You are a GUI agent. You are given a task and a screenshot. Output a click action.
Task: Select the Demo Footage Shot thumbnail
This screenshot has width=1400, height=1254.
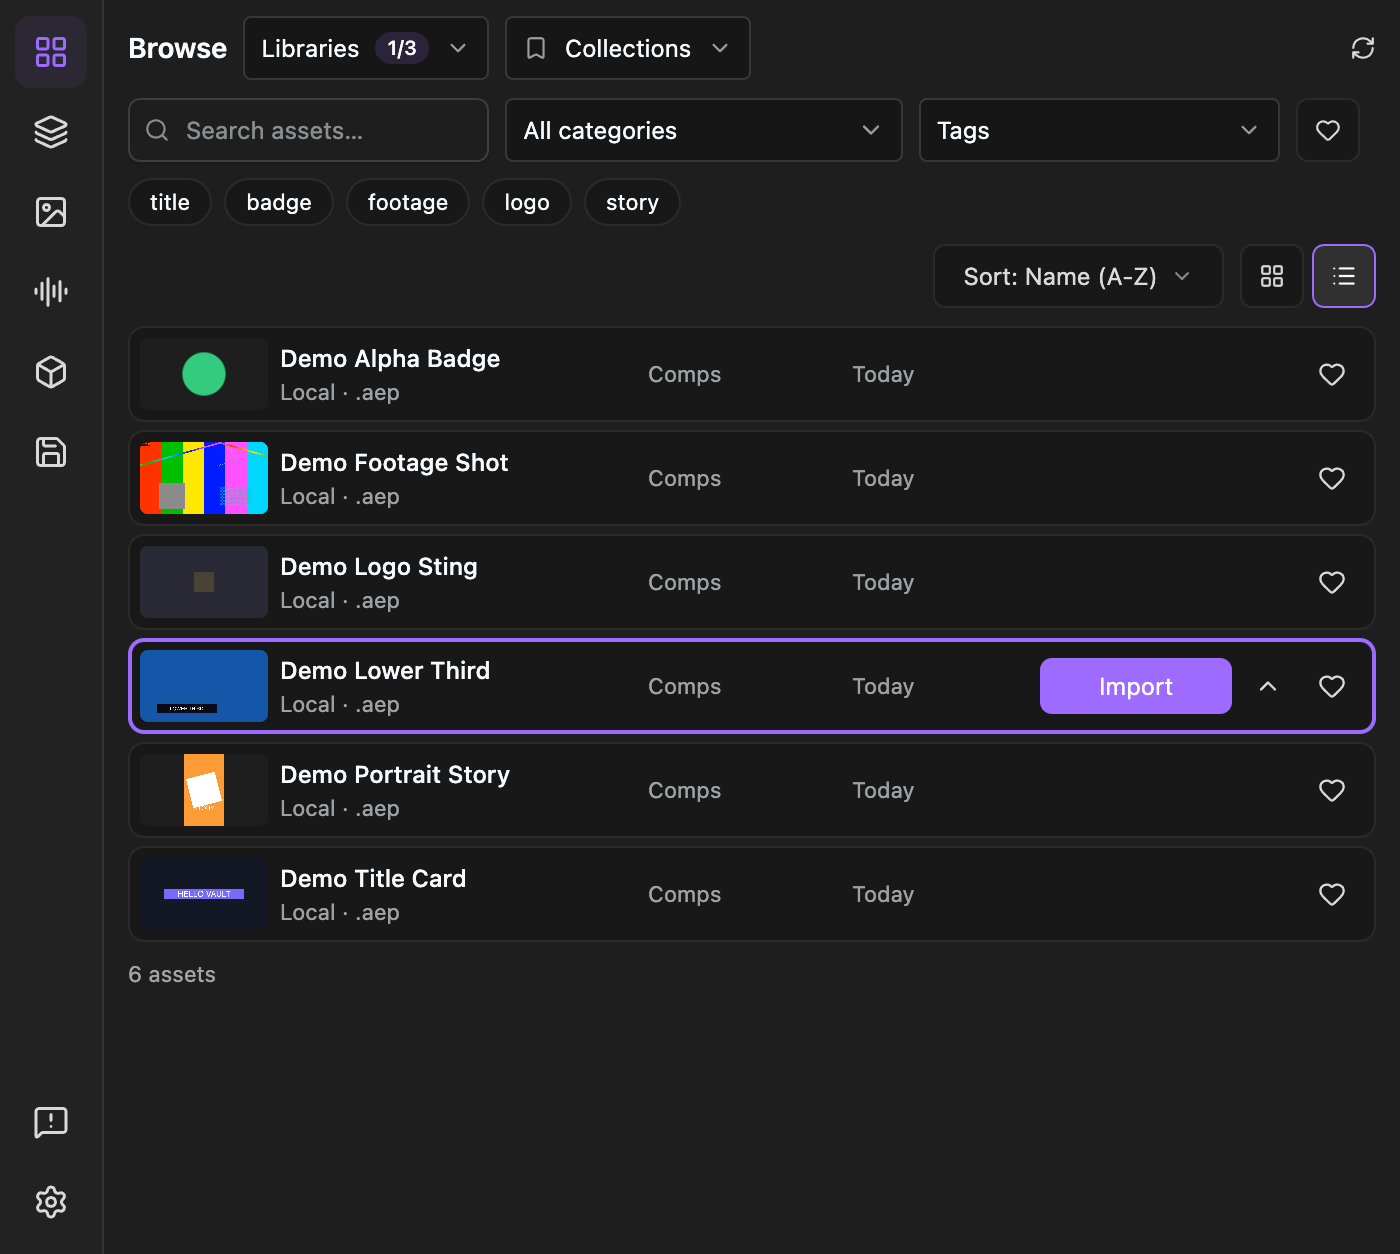pos(204,478)
